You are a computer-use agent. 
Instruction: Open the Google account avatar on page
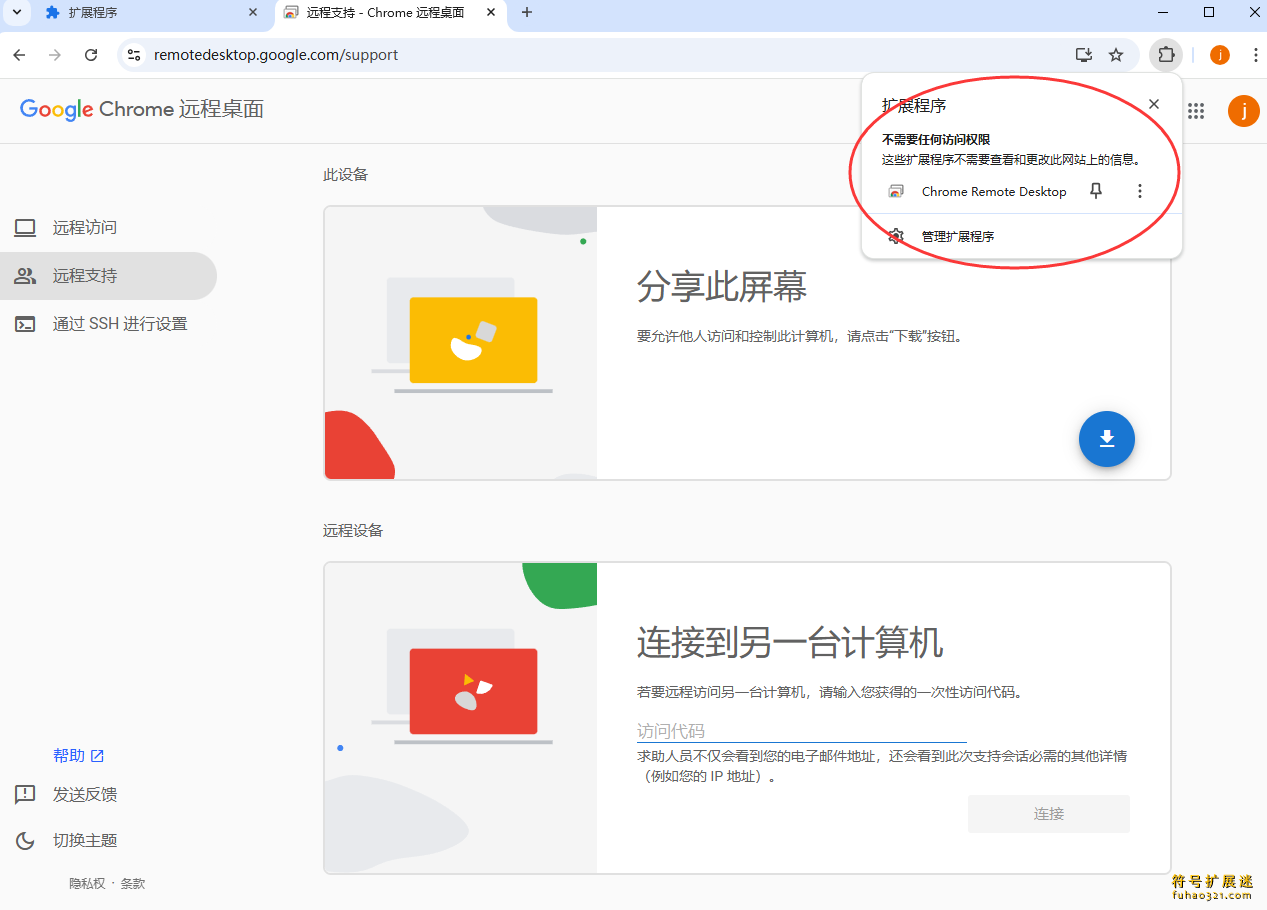click(1244, 111)
